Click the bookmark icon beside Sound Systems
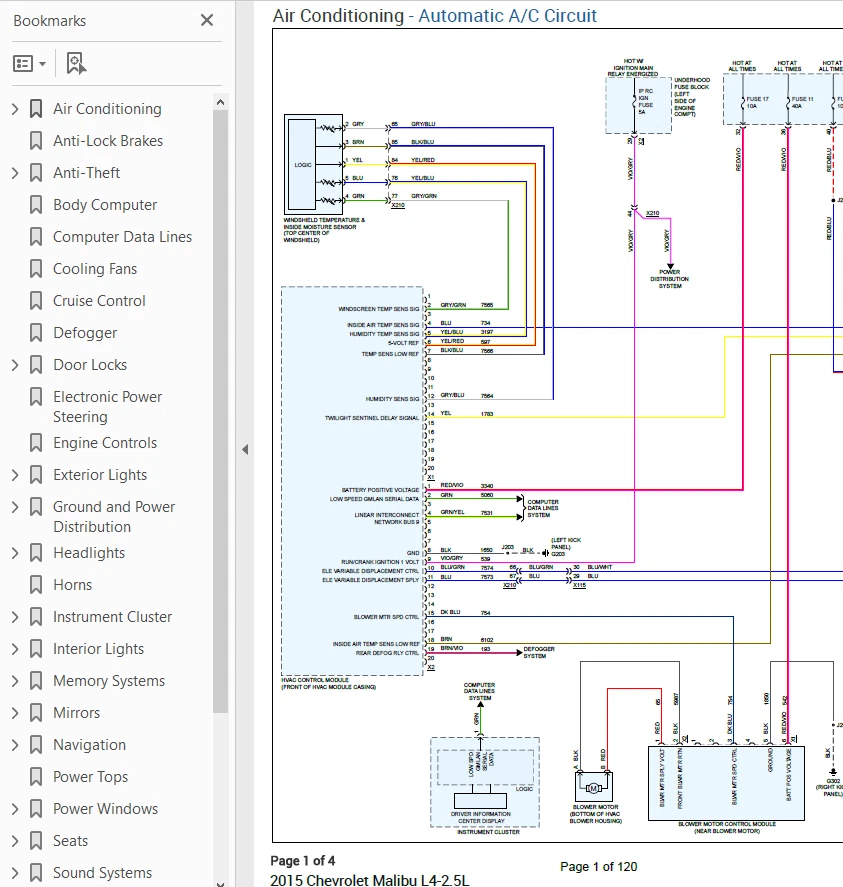This screenshot has width=843, height=887. pos(34,872)
